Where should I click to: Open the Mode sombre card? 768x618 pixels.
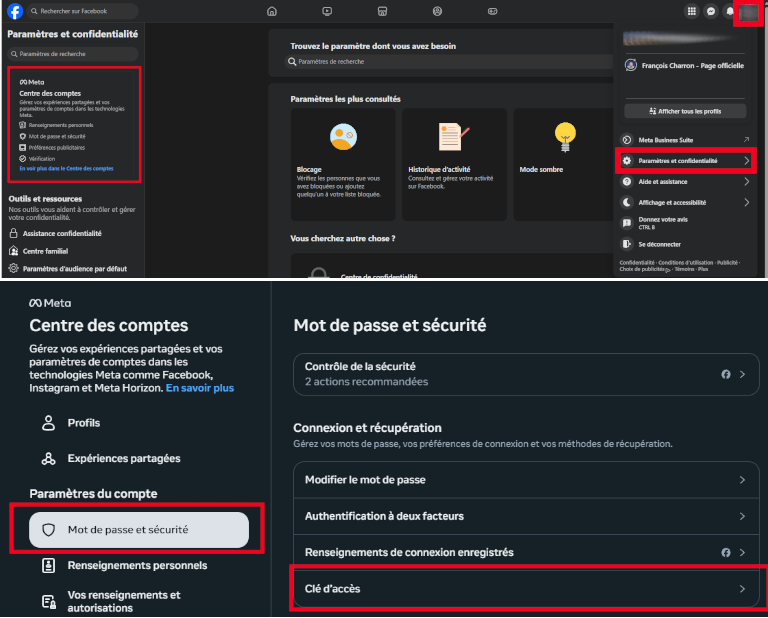coord(563,164)
